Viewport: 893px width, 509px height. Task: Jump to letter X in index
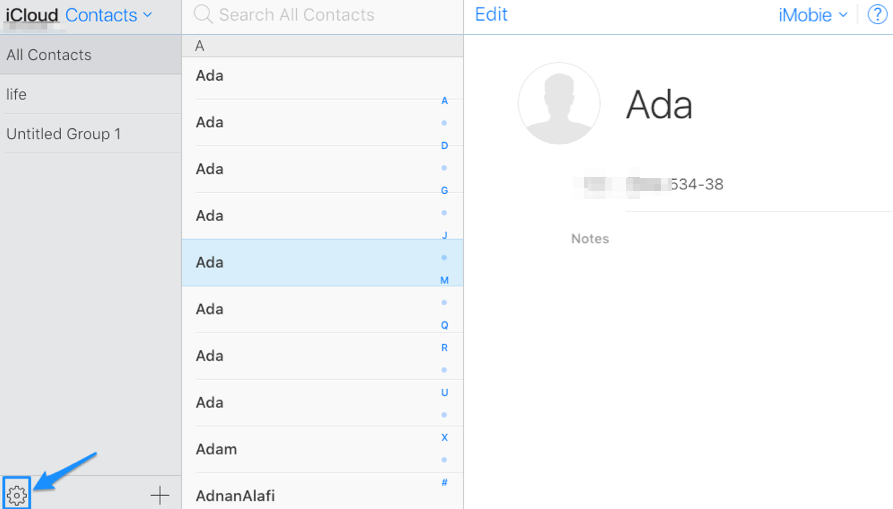(444, 438)
